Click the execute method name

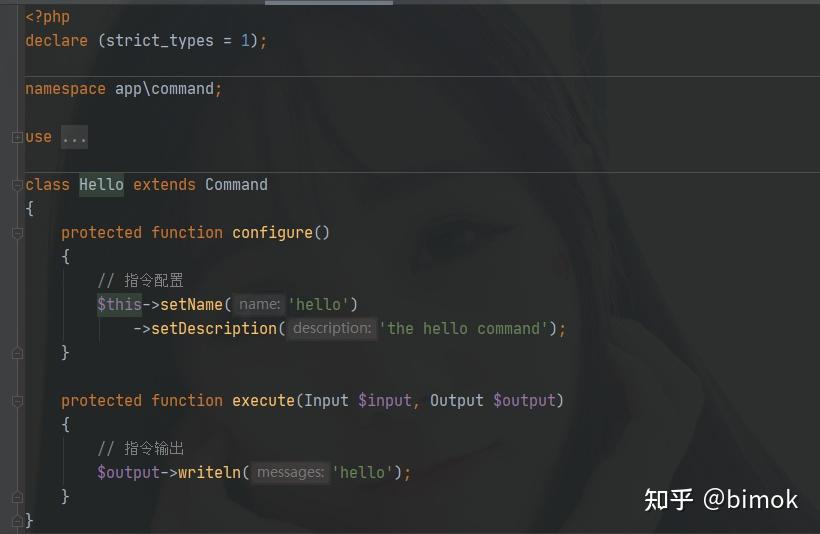[x=264, y=401]
